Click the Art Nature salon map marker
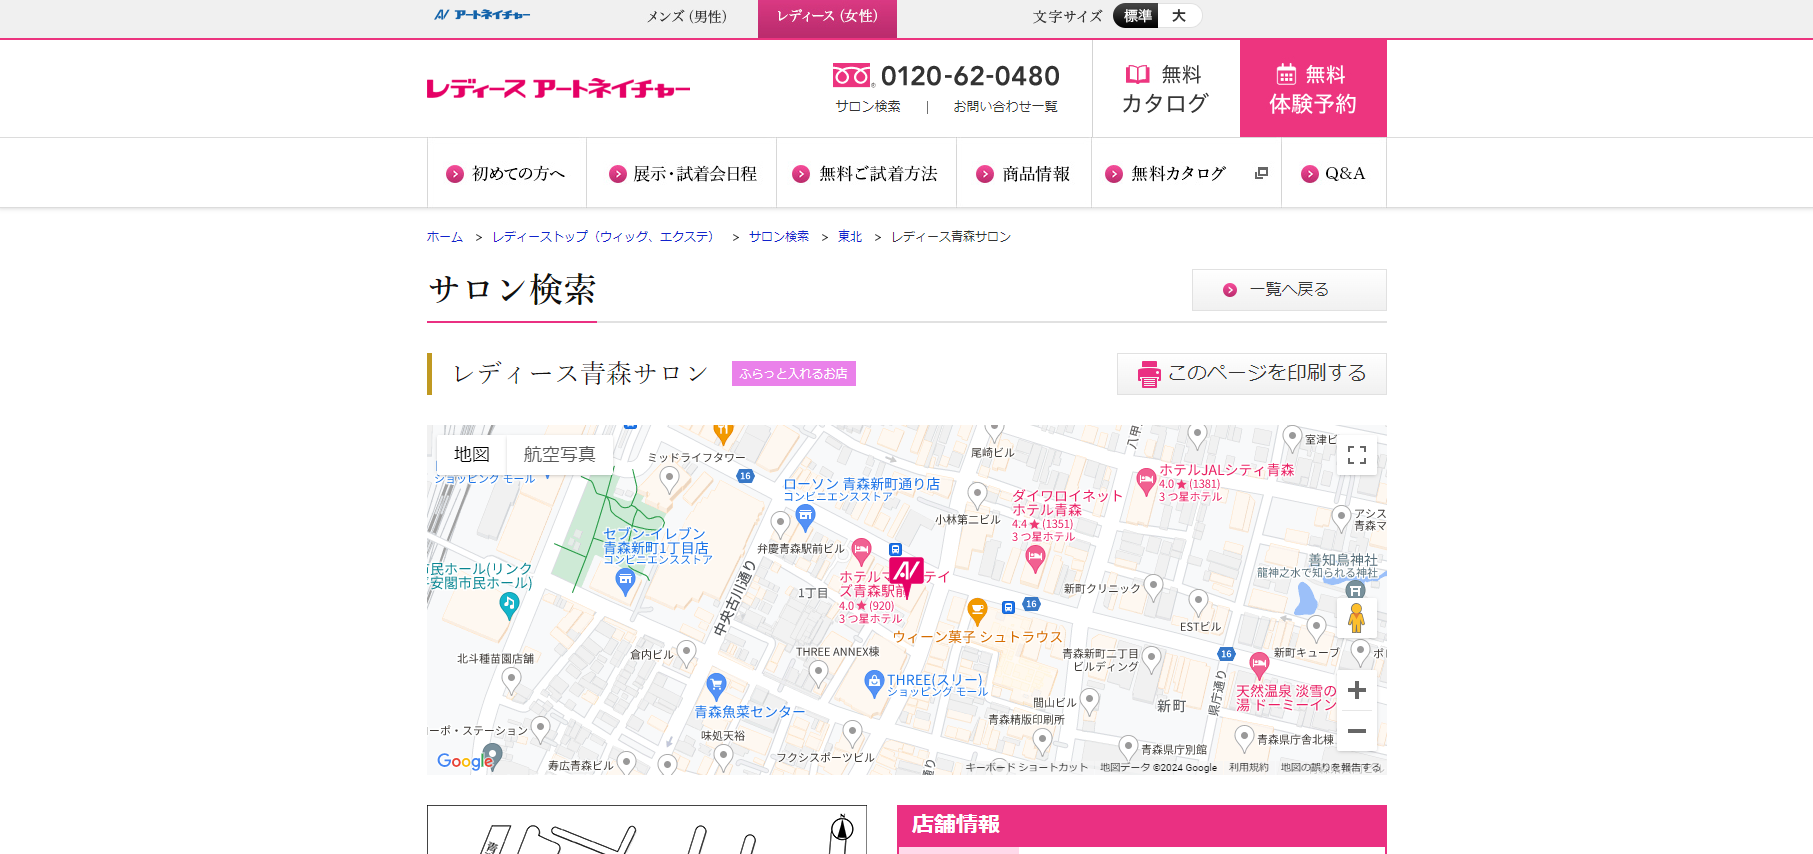Screen dimensions: 1813x854 pos(906,575)
